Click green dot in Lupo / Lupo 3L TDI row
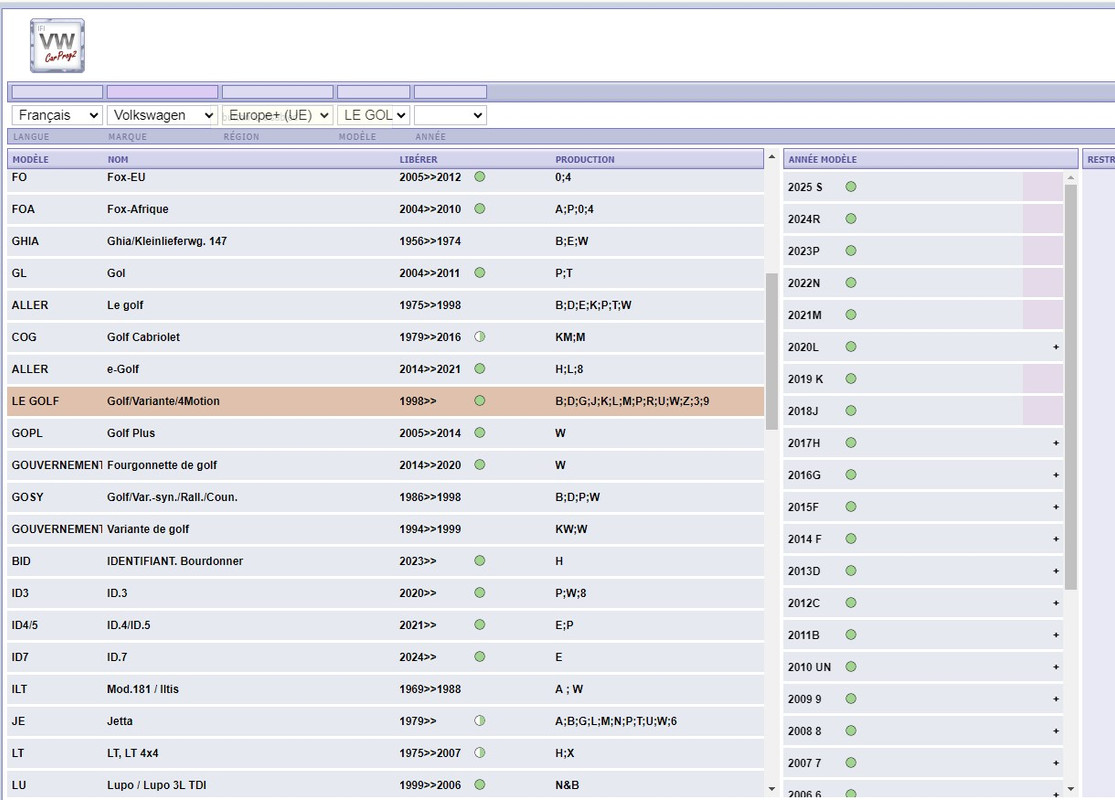This screenshot has height=800, width=1115. (480, 785)
